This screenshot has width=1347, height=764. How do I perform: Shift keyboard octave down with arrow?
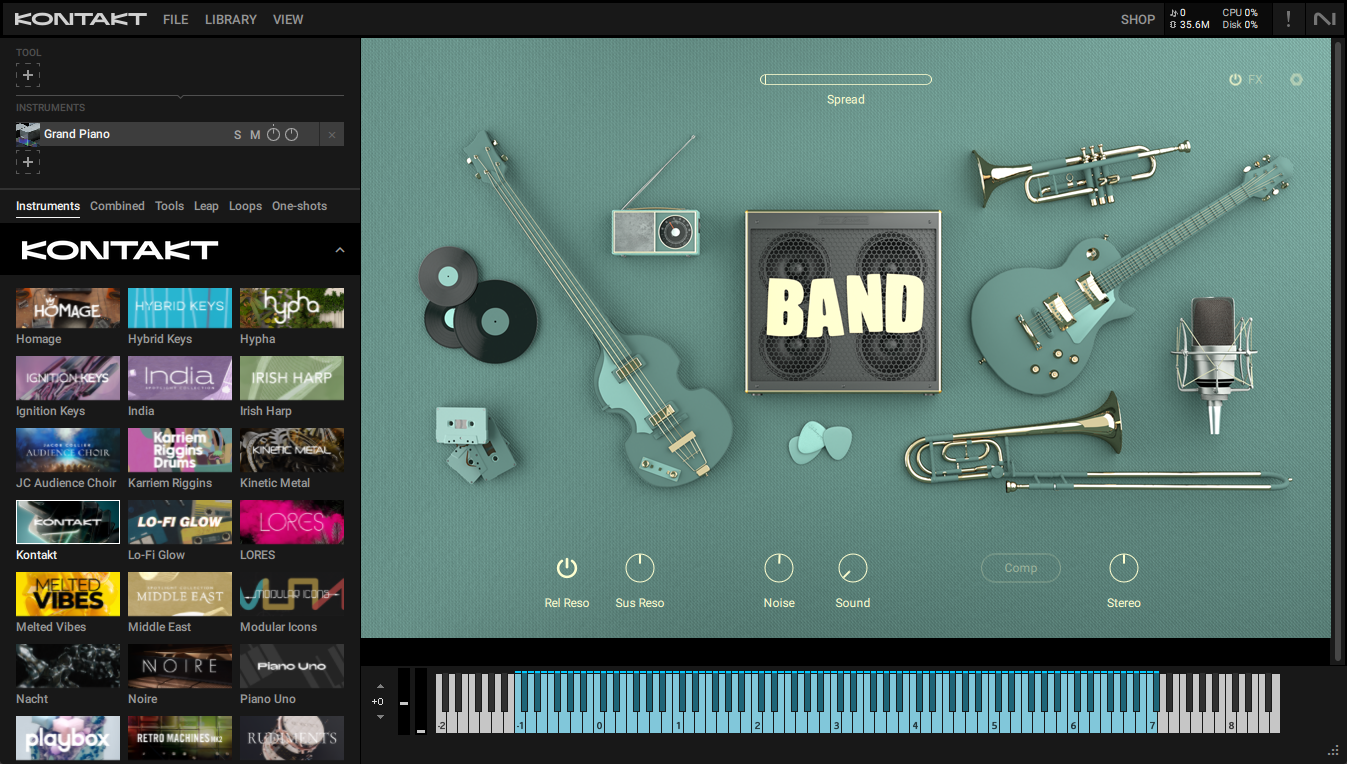click(380, 716)
